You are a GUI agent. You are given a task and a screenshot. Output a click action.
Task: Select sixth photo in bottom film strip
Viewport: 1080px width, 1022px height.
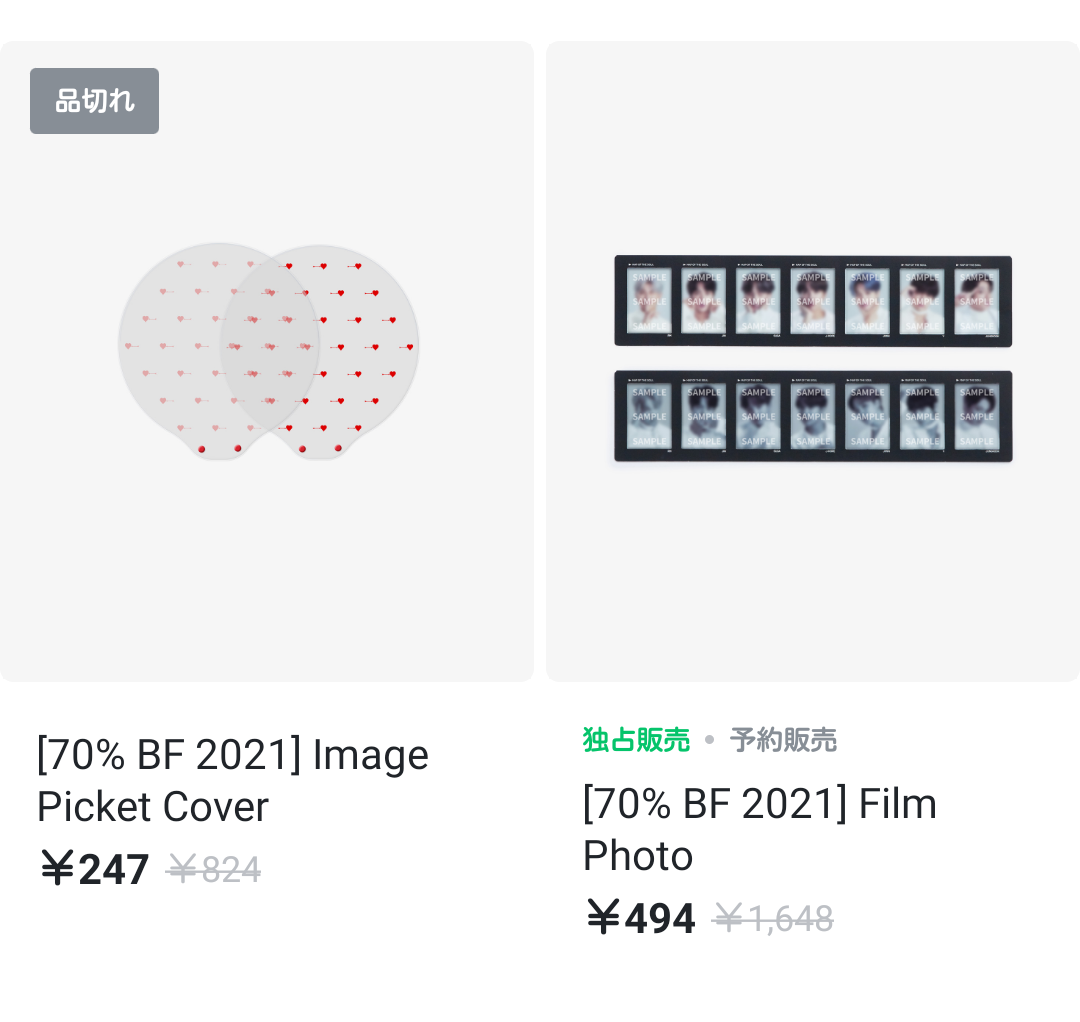pyautogui.click(x=922, y=416)
